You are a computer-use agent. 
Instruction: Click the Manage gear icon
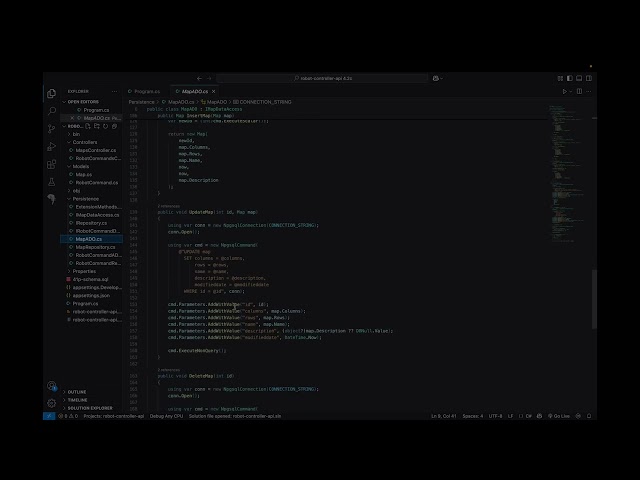pos(52,403)
